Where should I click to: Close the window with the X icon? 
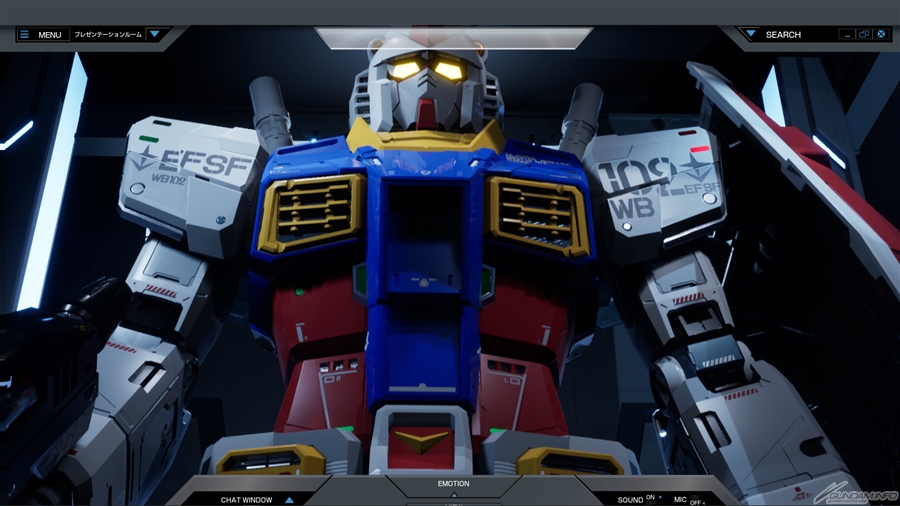point(882,34)
